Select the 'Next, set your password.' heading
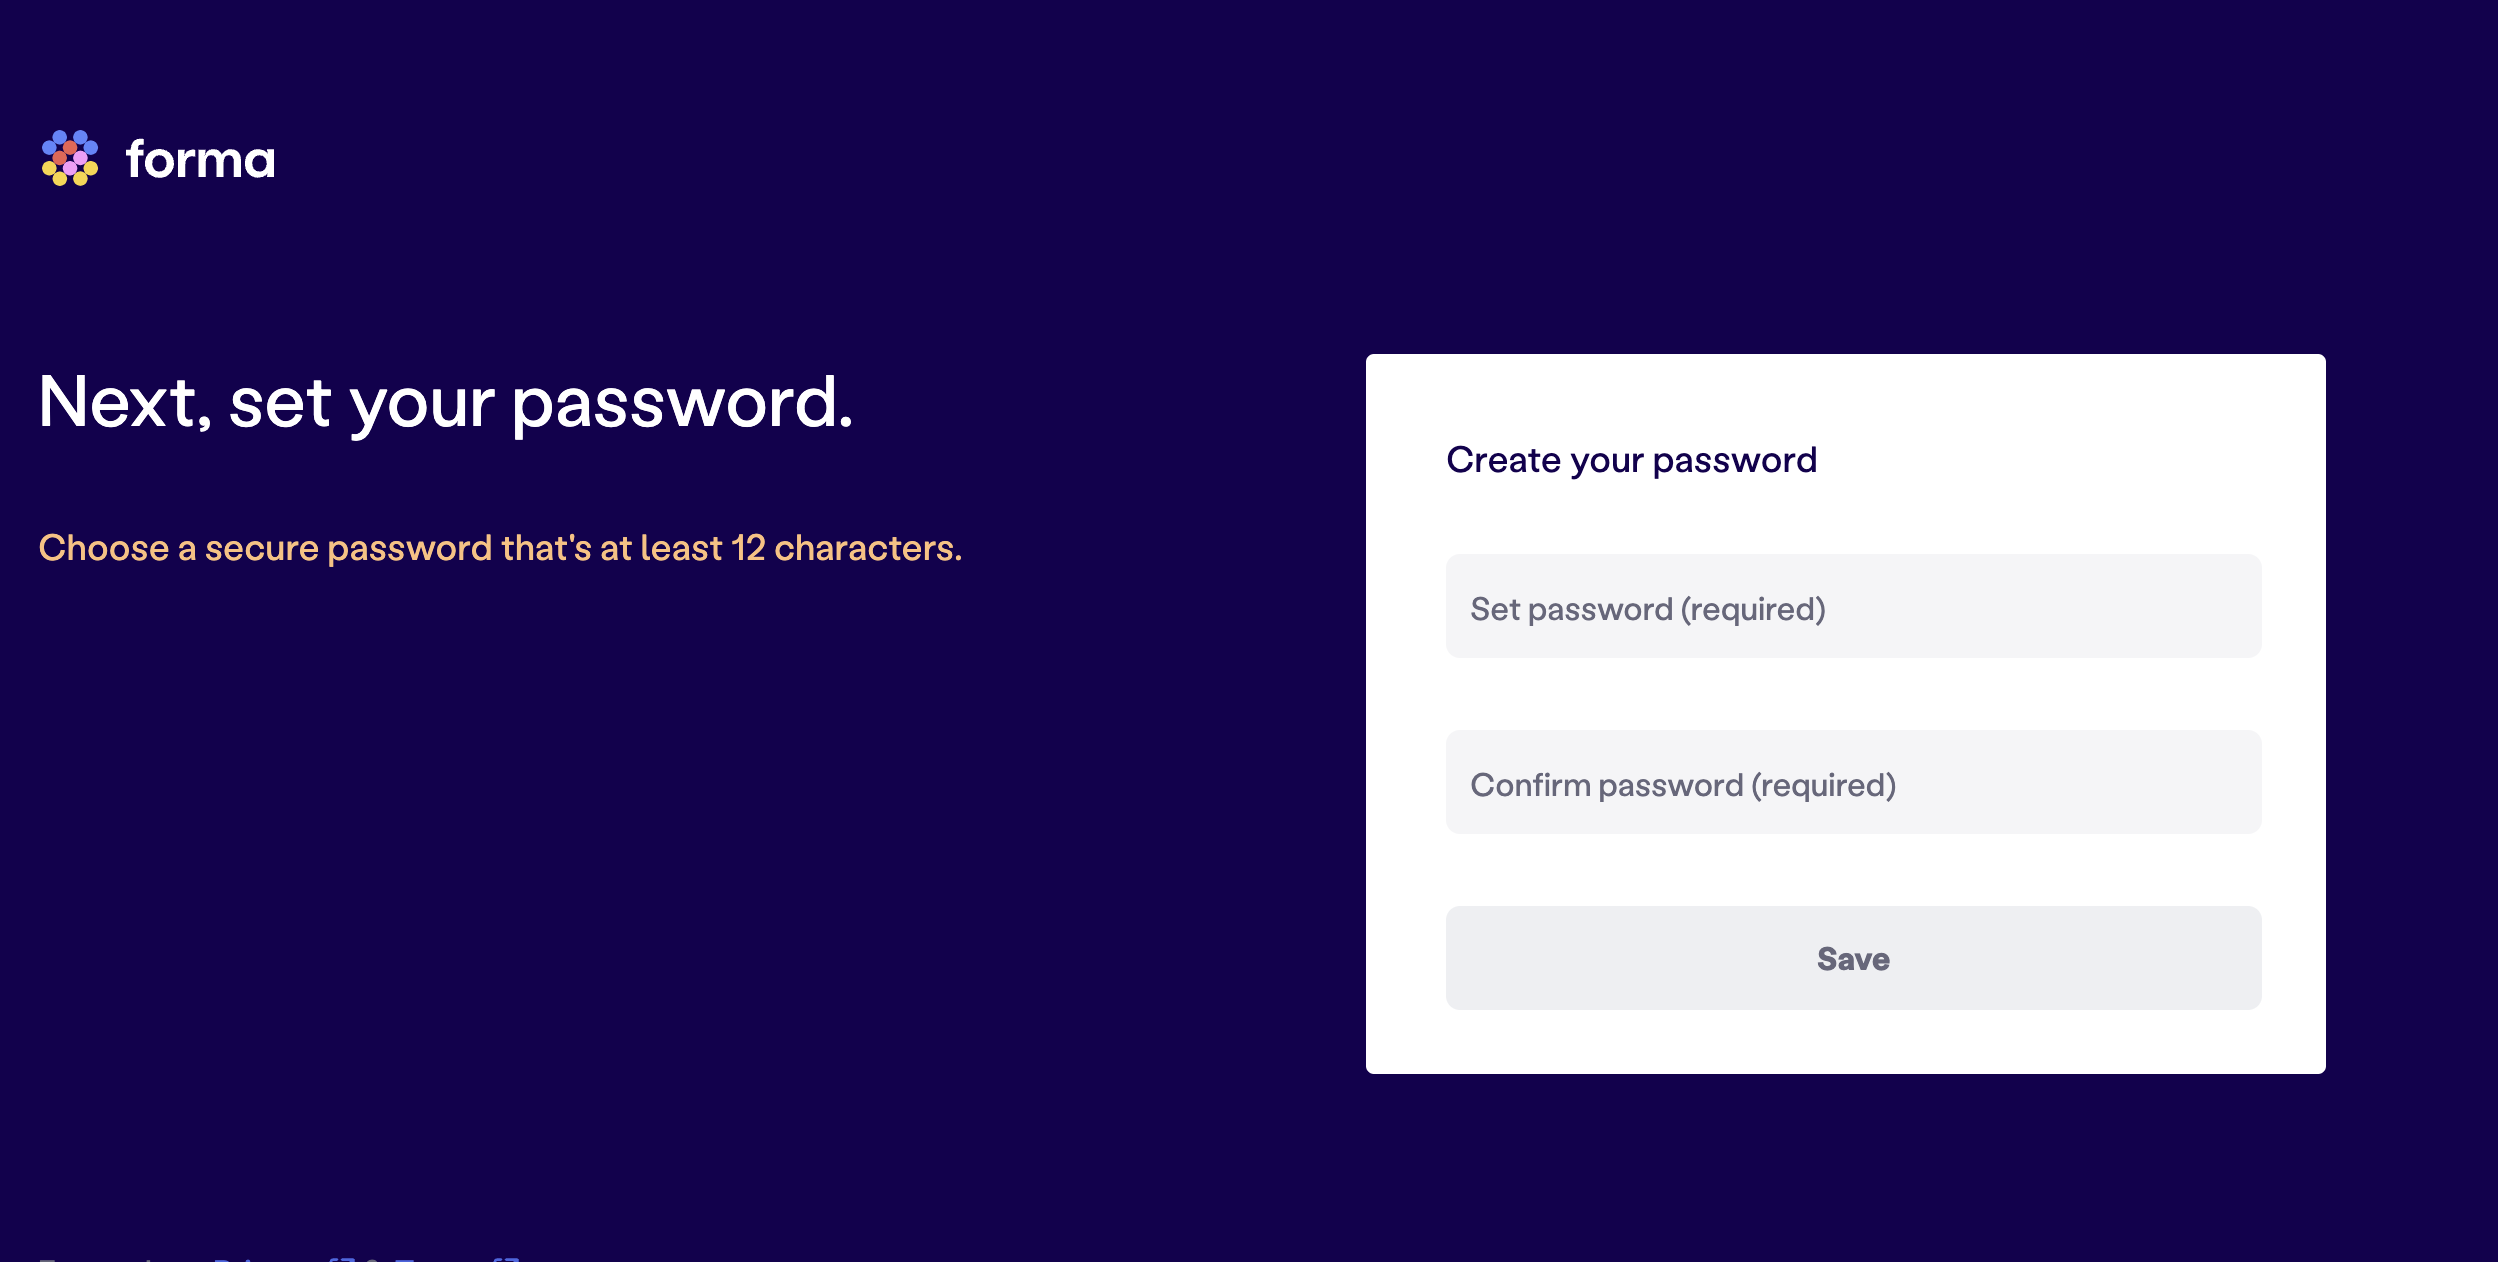 446,403
